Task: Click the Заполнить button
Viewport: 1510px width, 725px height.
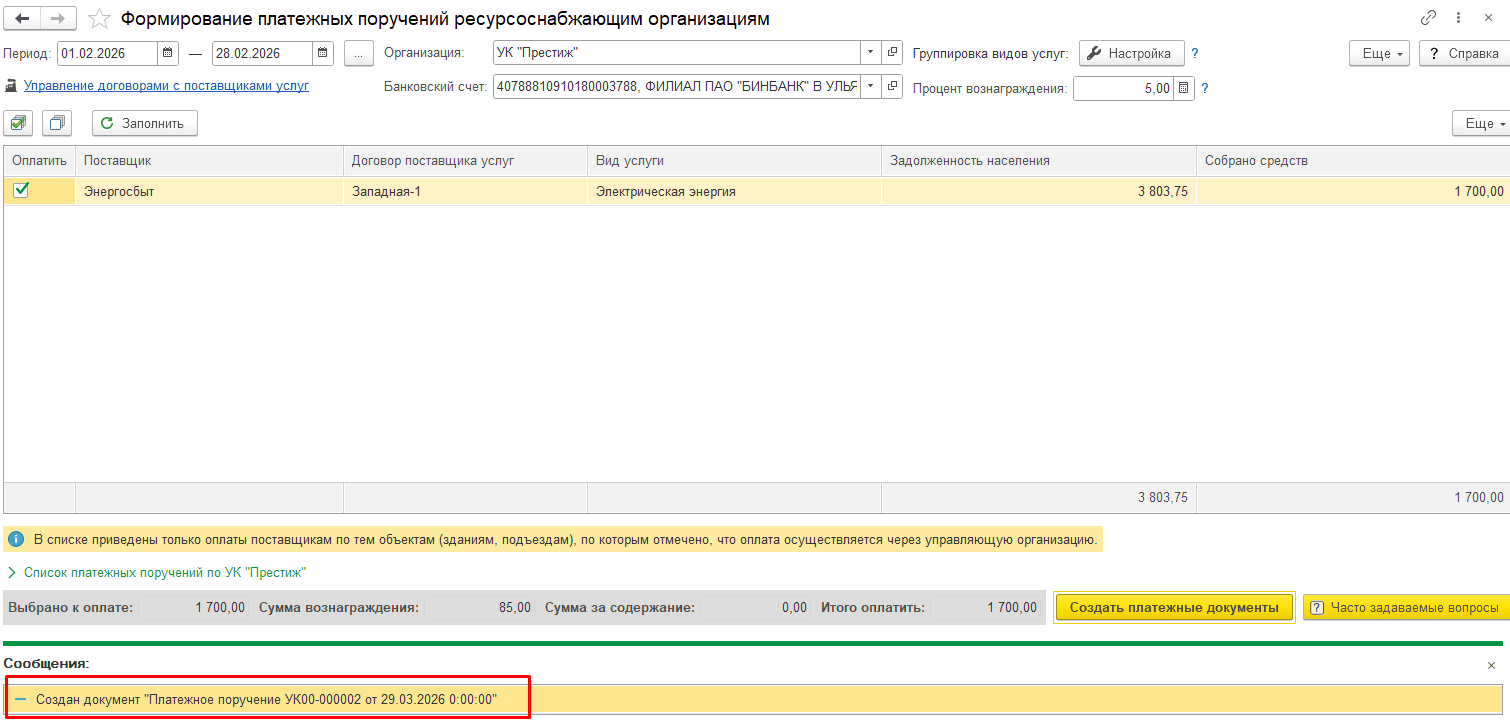Action: [144, 123]
